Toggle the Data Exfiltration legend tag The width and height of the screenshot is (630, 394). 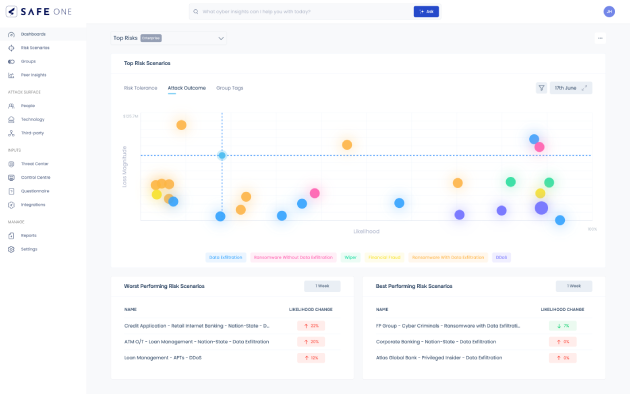(225, 257)
